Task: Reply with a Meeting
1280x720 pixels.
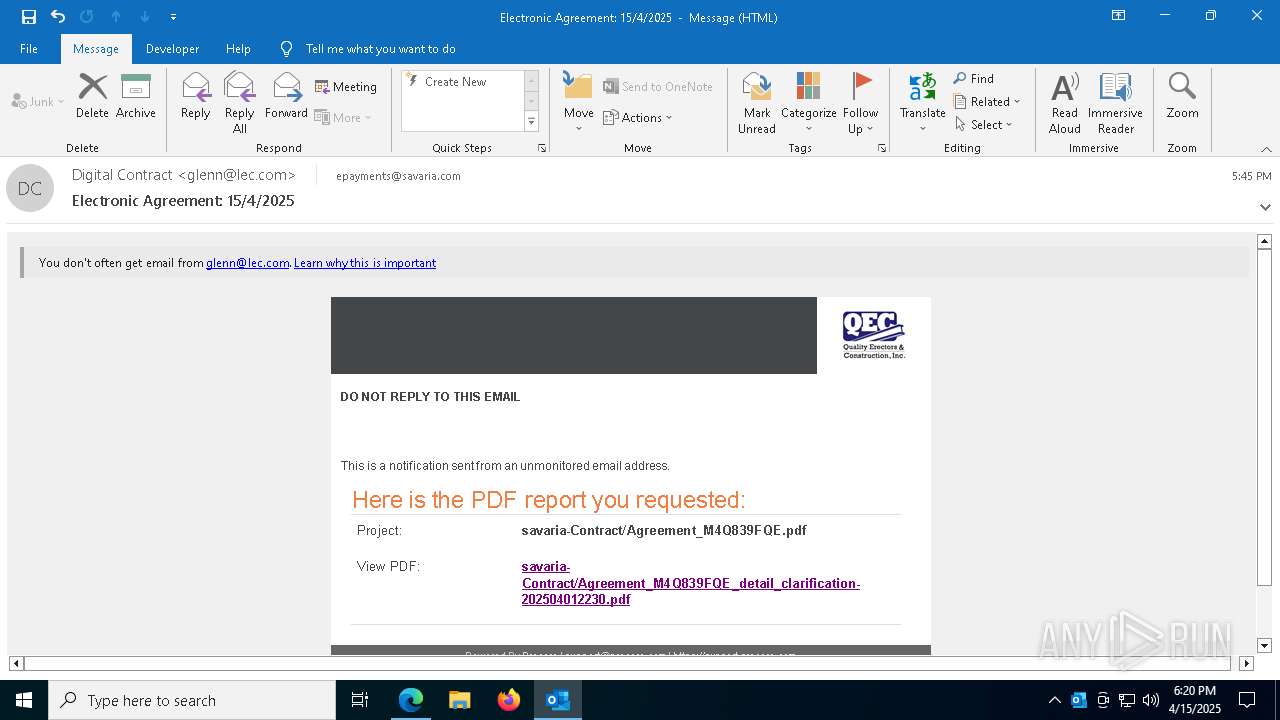Action: (346, 87)
